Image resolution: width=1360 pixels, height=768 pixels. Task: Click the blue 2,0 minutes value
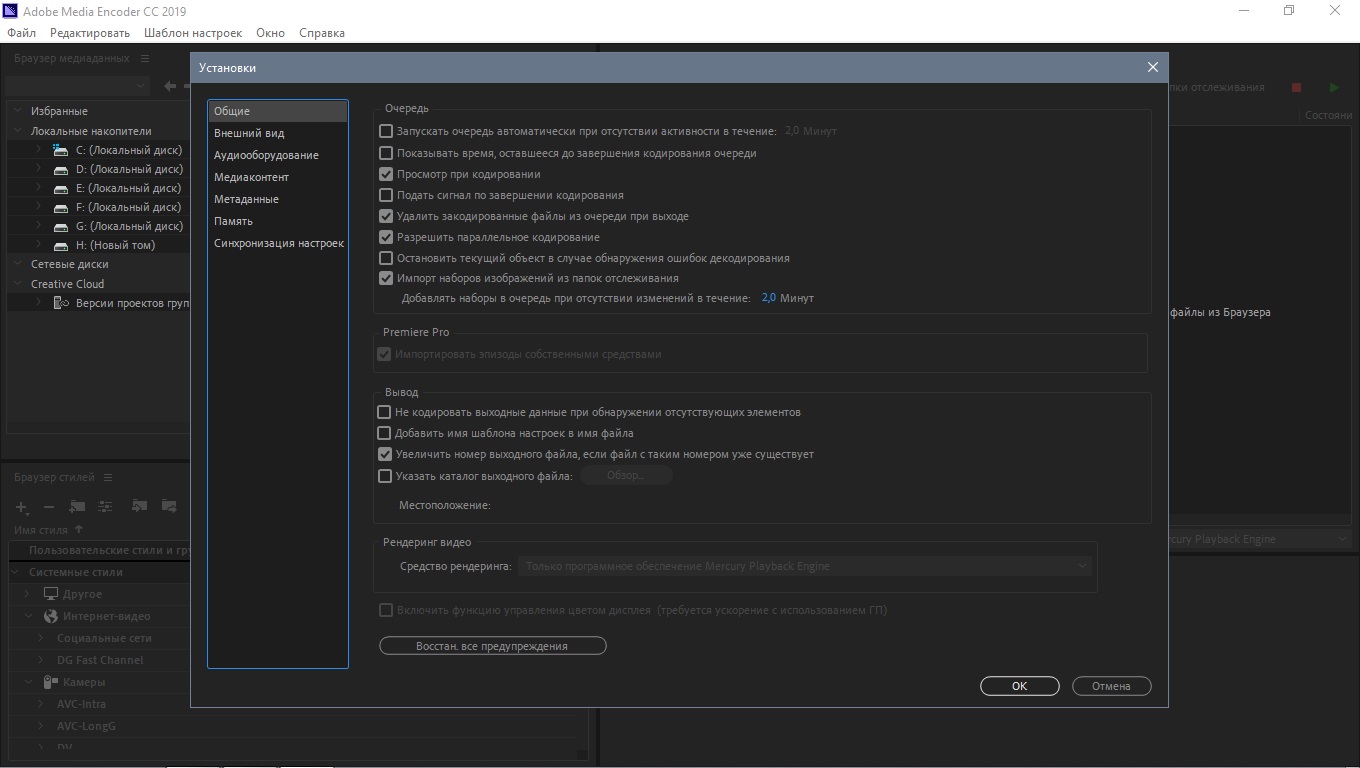(768, 298)
